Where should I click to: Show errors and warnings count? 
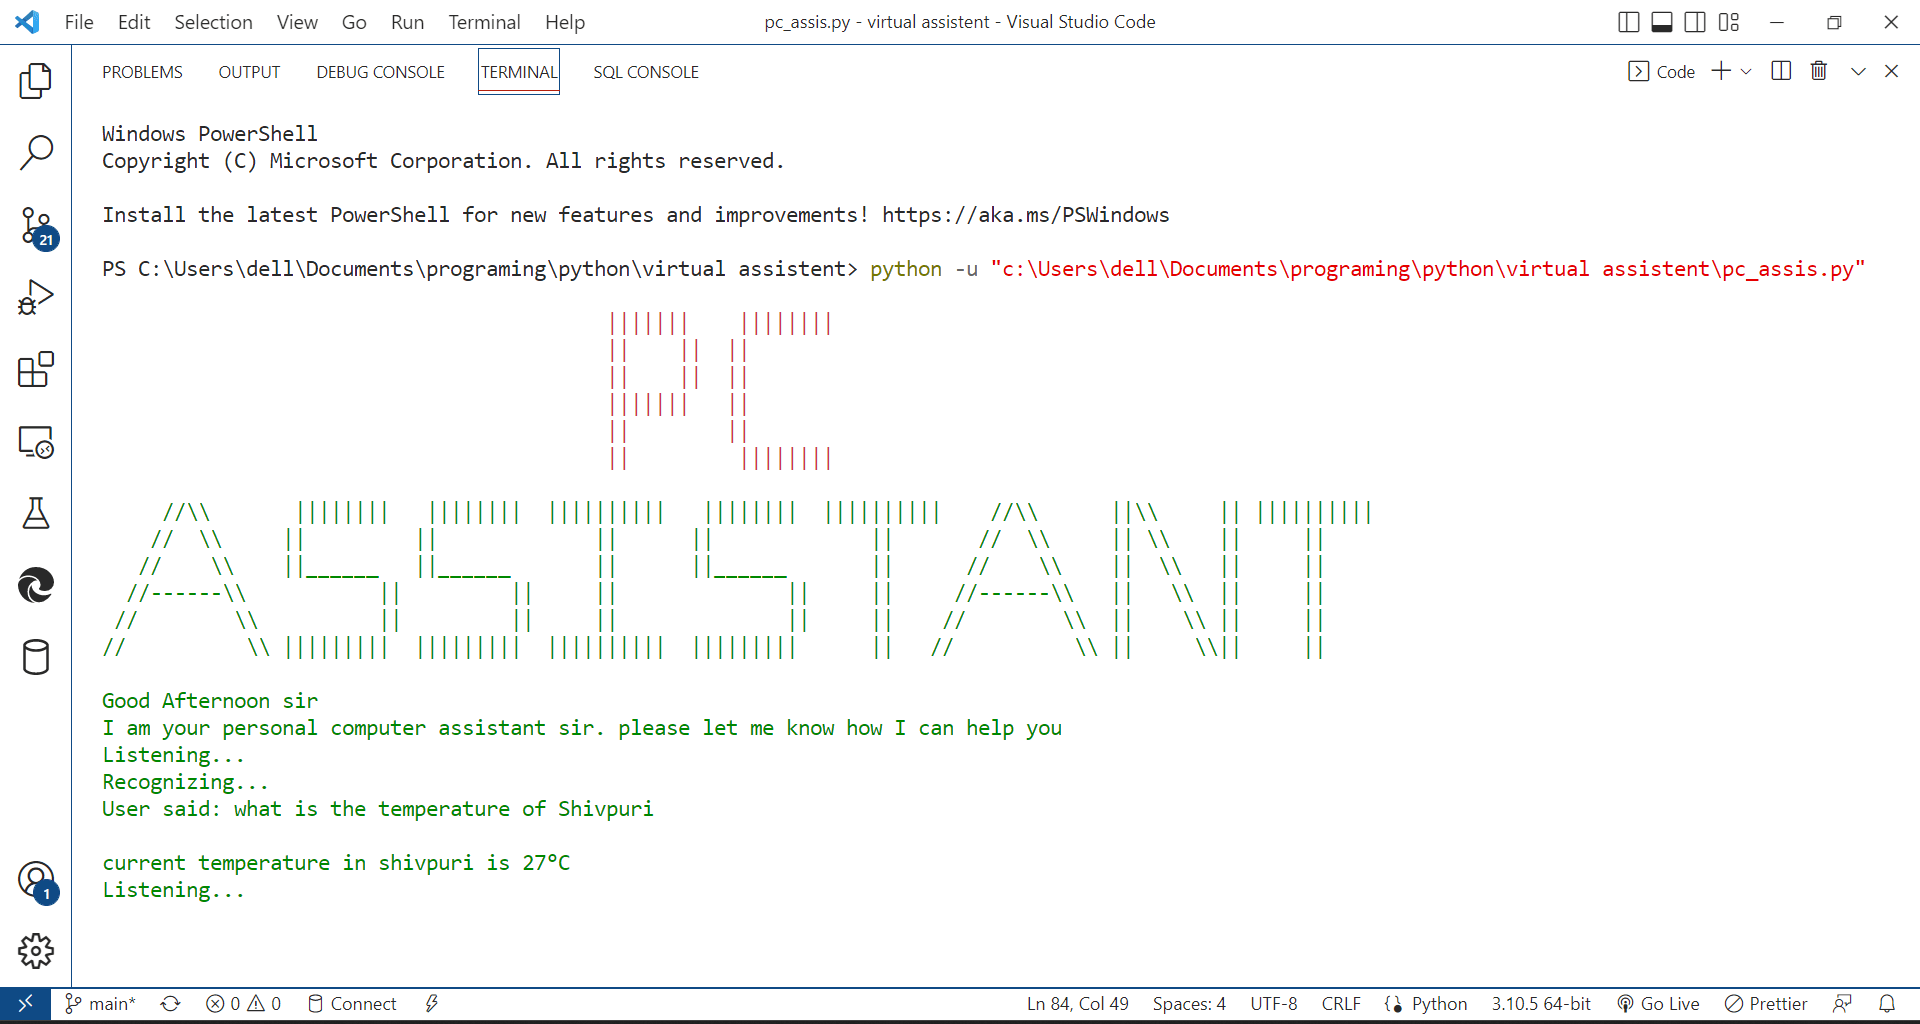(243, 1003)
